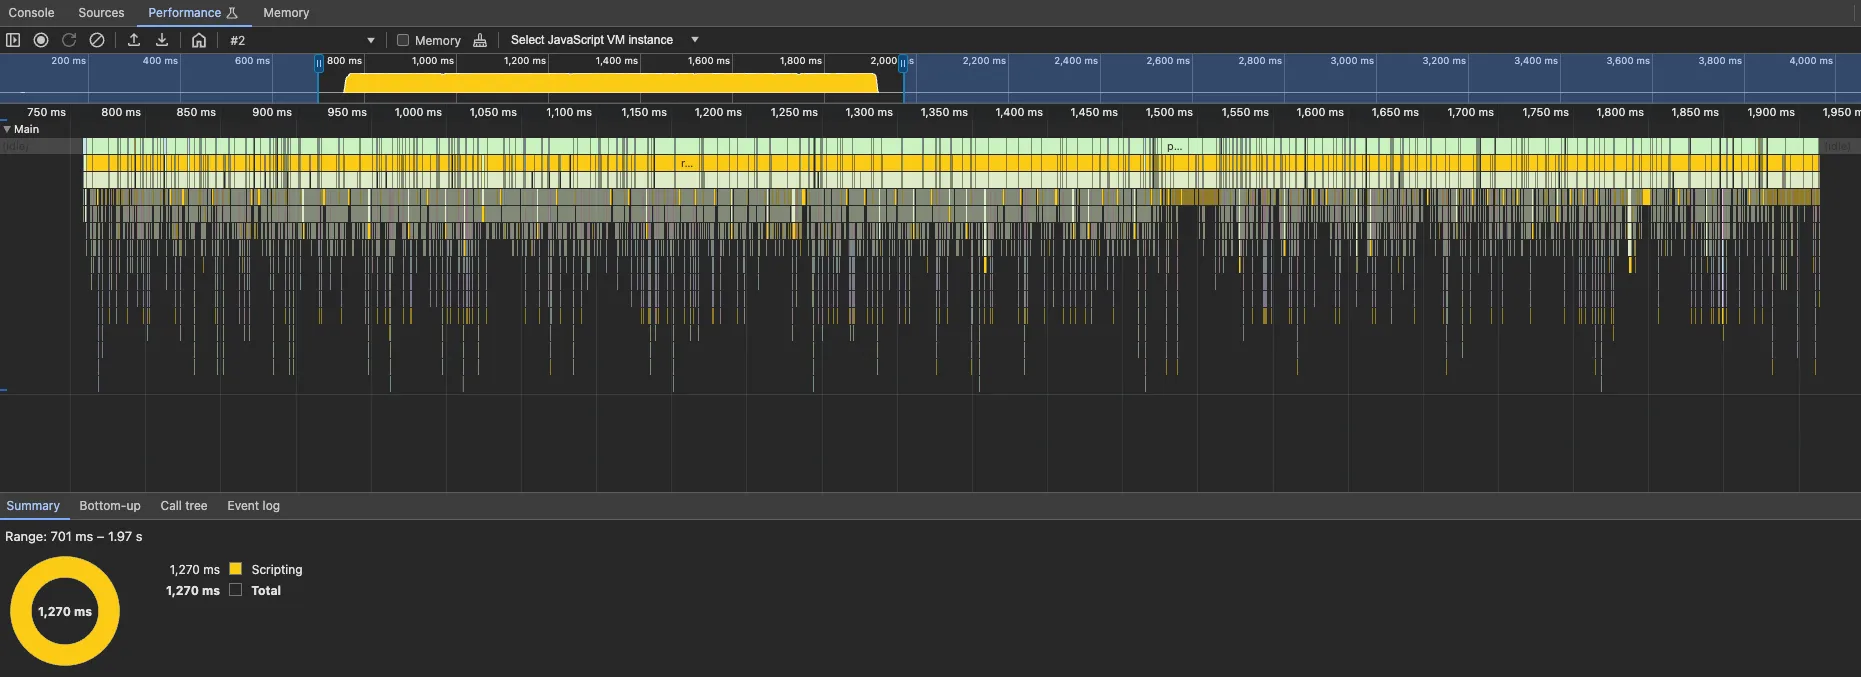
Task: Click the 3,000 ms mark in the overview
Action: point(1352,61)
